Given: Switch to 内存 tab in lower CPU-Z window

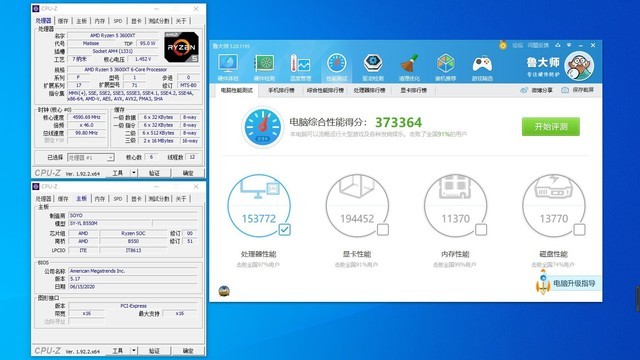Looking at the screenshot, I should pyautogui.click(x=100, y=199).
